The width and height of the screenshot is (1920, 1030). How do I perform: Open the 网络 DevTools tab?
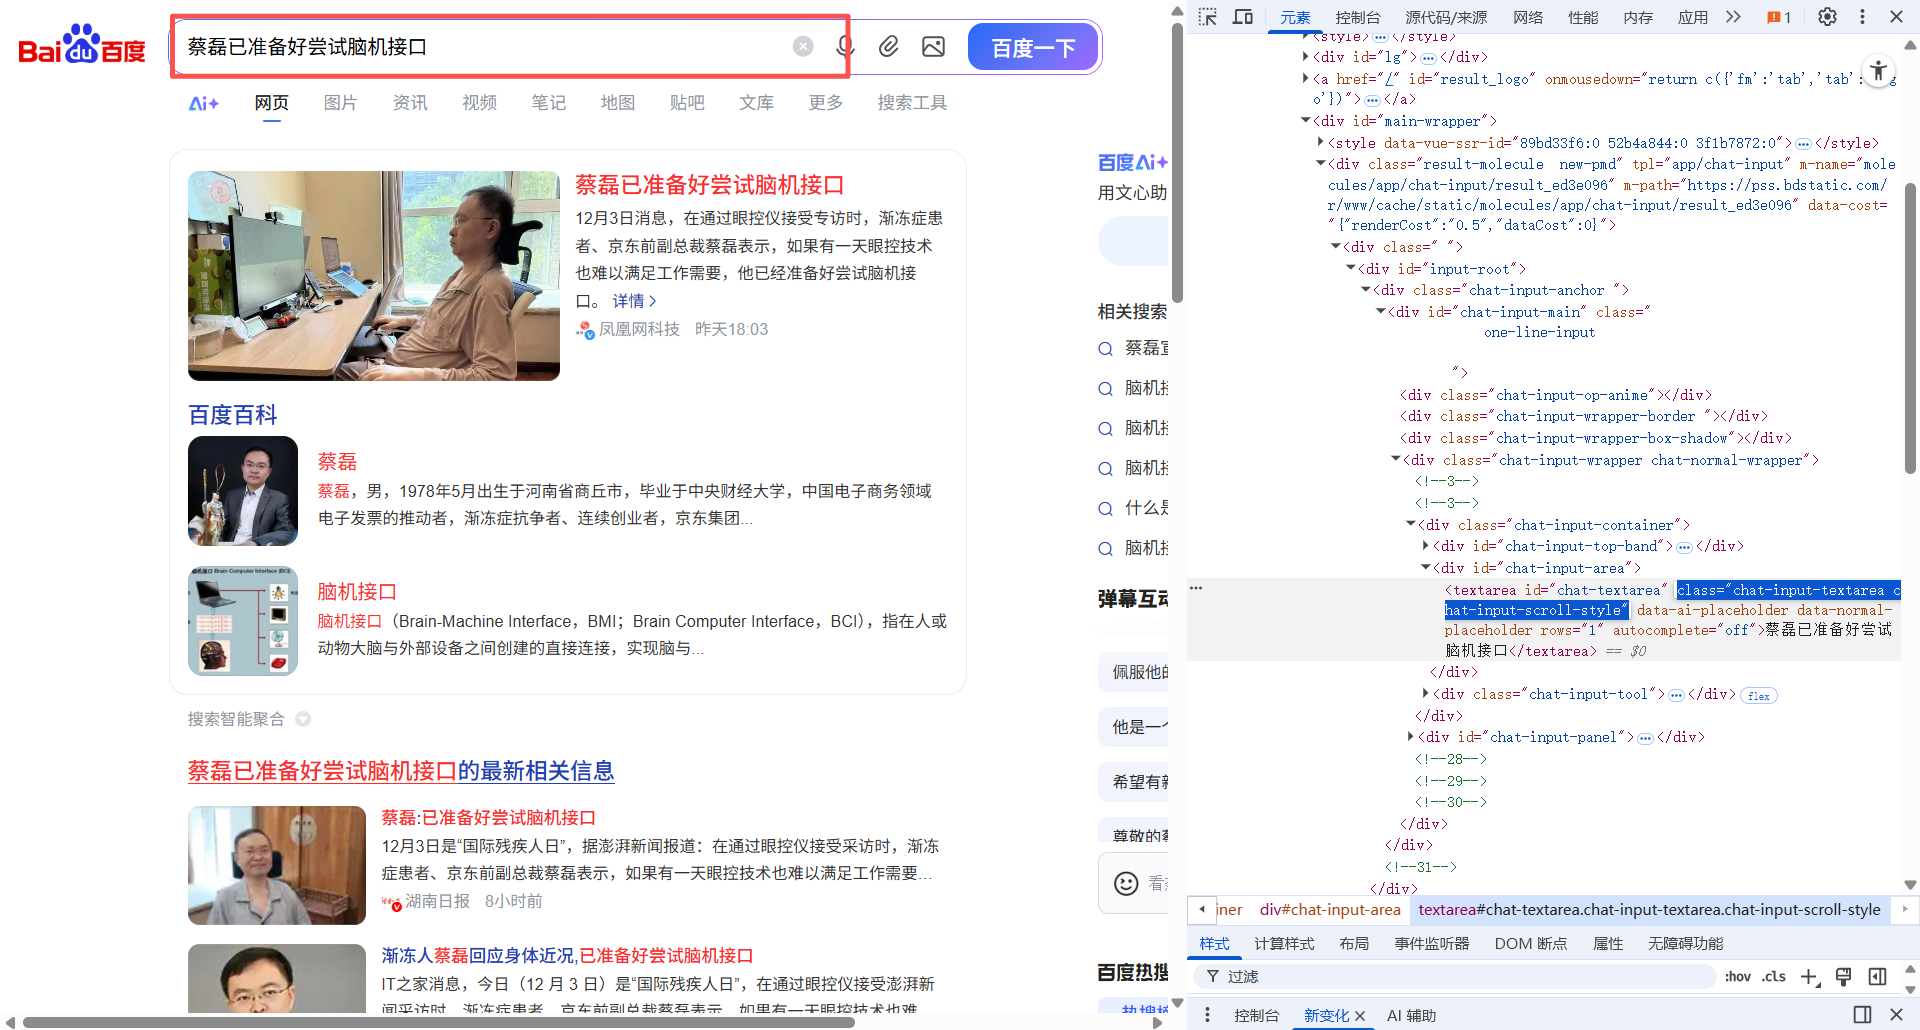tap(1528, 17)
